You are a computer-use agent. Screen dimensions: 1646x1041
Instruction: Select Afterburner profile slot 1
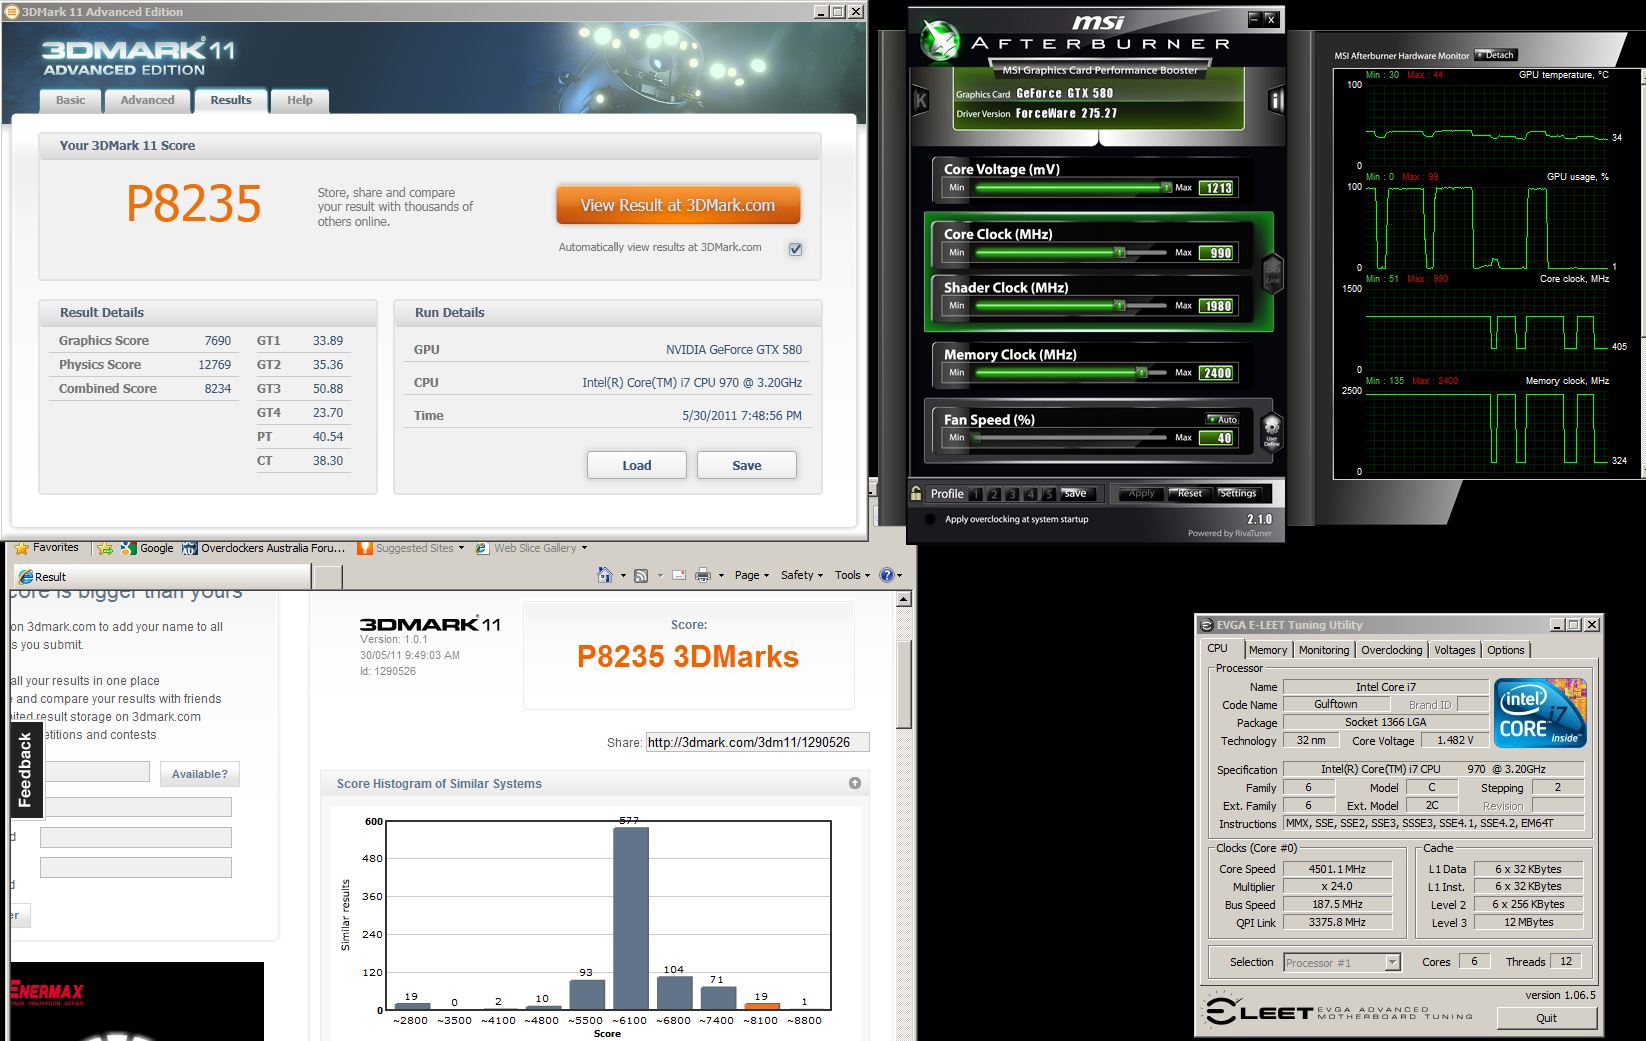click(975, 494)
